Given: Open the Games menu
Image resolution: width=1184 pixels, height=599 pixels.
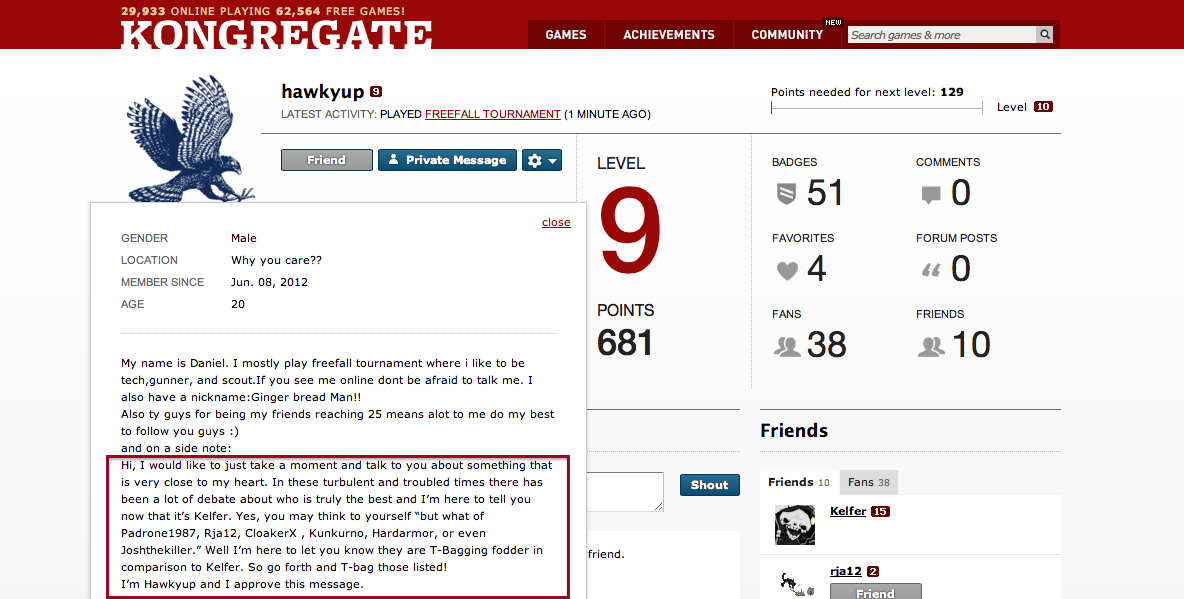Looking at the screenshot, I should [566, 35].
